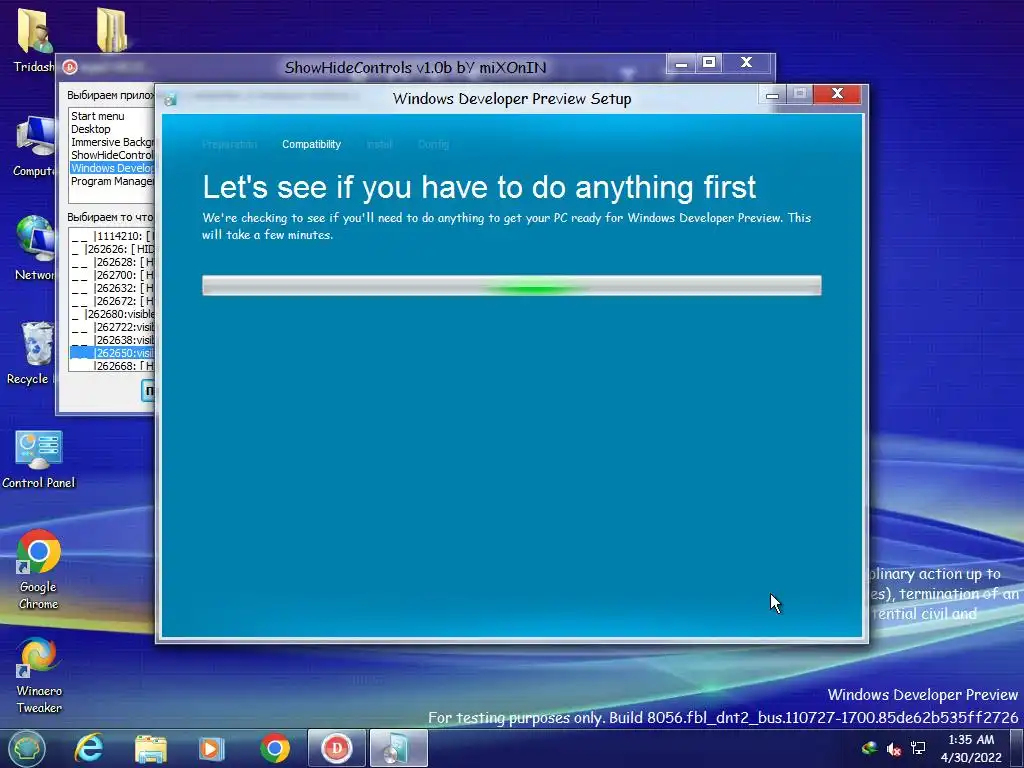Select 'Program Manager' list entry
Image resolution: width=1024 pixels, height=768 pixels.
(112, 181)
